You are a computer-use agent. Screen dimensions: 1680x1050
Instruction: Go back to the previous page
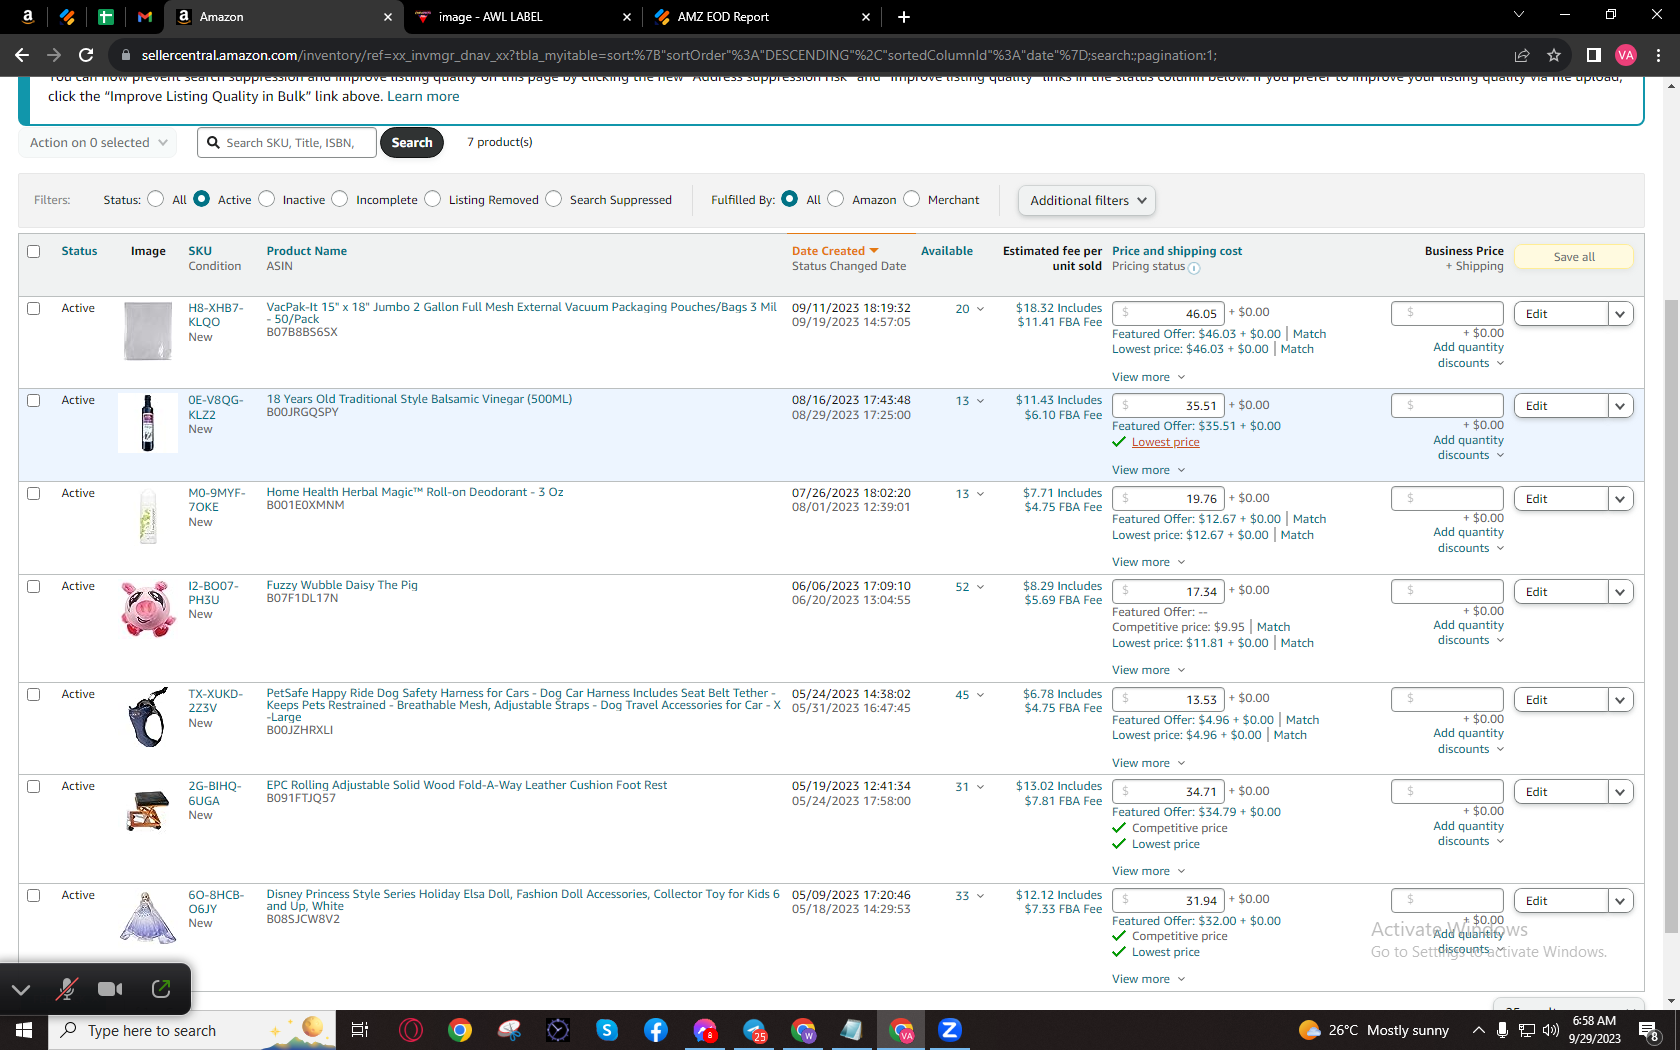coord(22,55)
